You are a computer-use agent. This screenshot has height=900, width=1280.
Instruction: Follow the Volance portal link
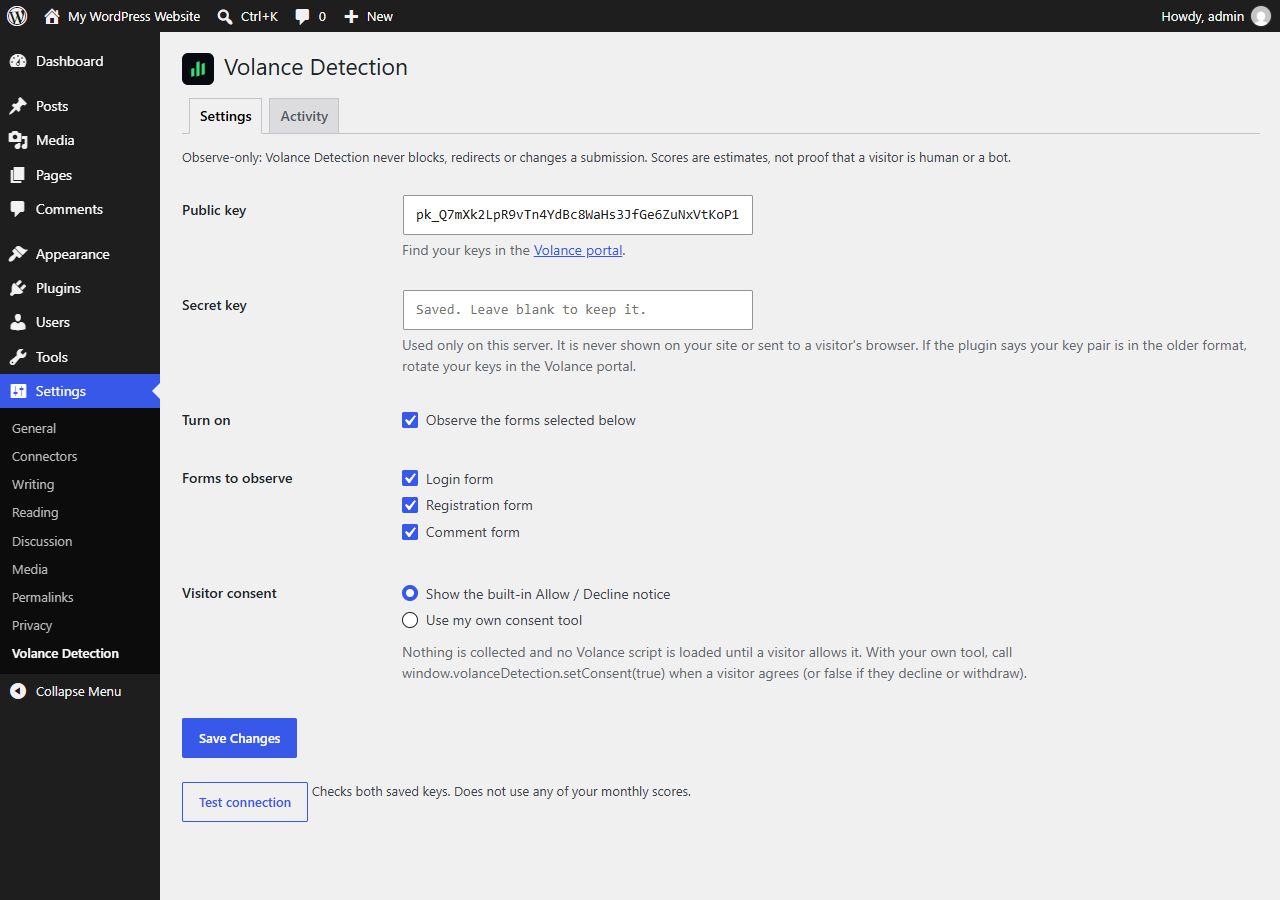(x=578, y=250)
